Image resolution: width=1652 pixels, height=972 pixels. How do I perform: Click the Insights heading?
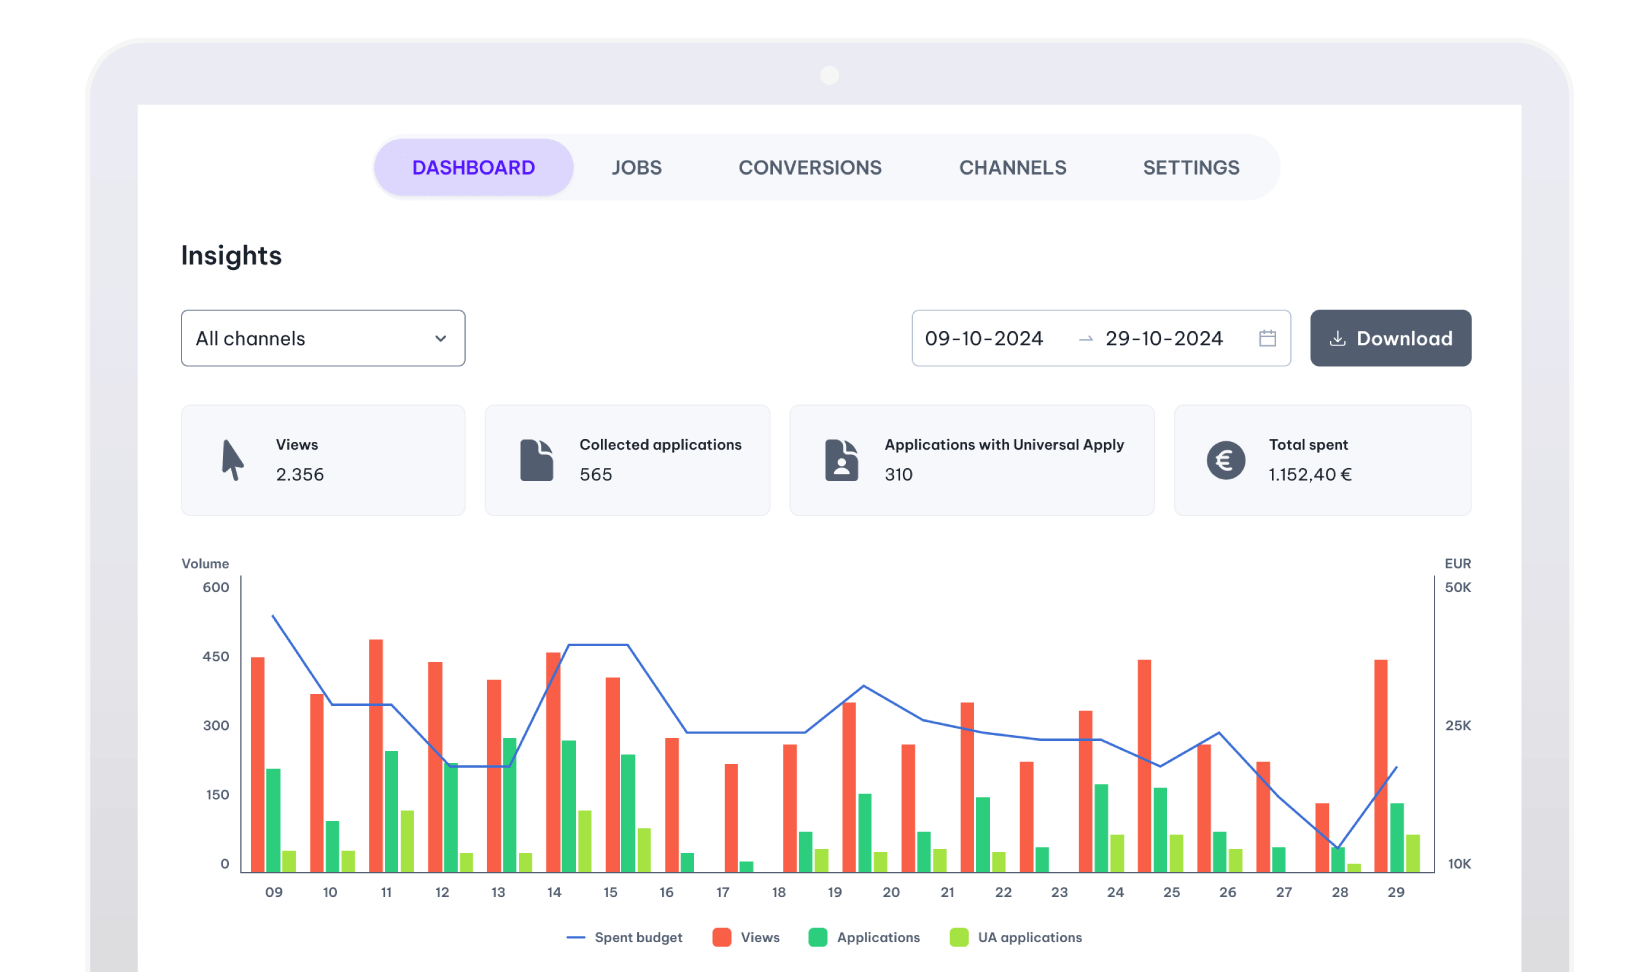click(231, 256)
